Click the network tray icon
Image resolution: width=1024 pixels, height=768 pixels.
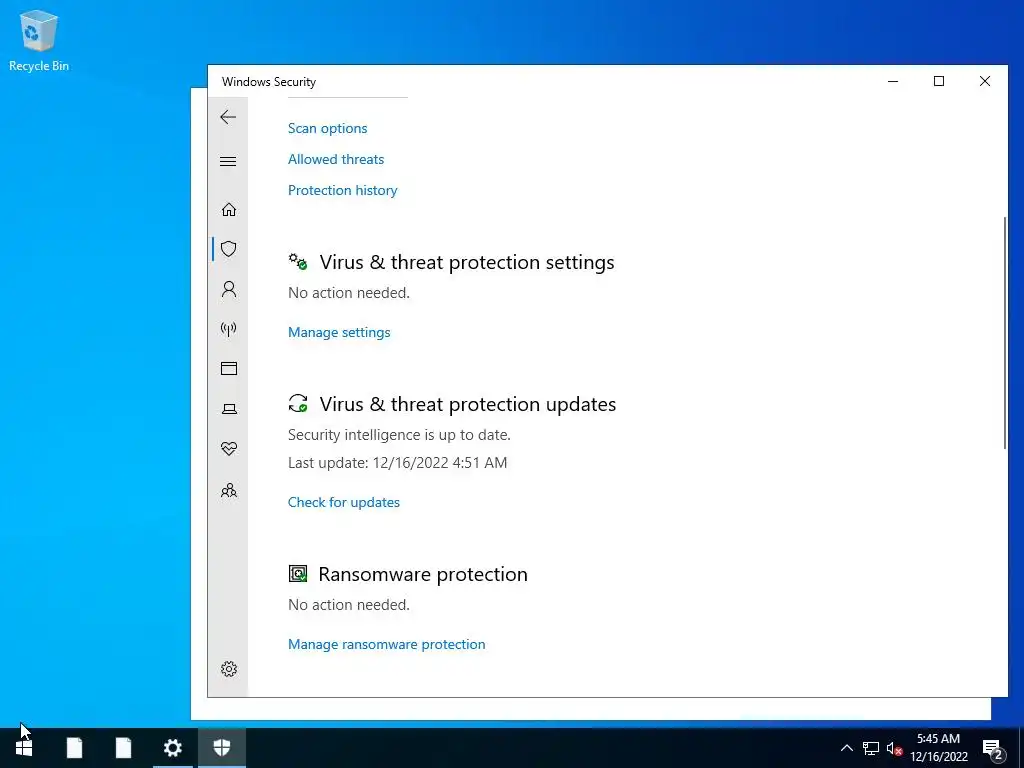871,748
